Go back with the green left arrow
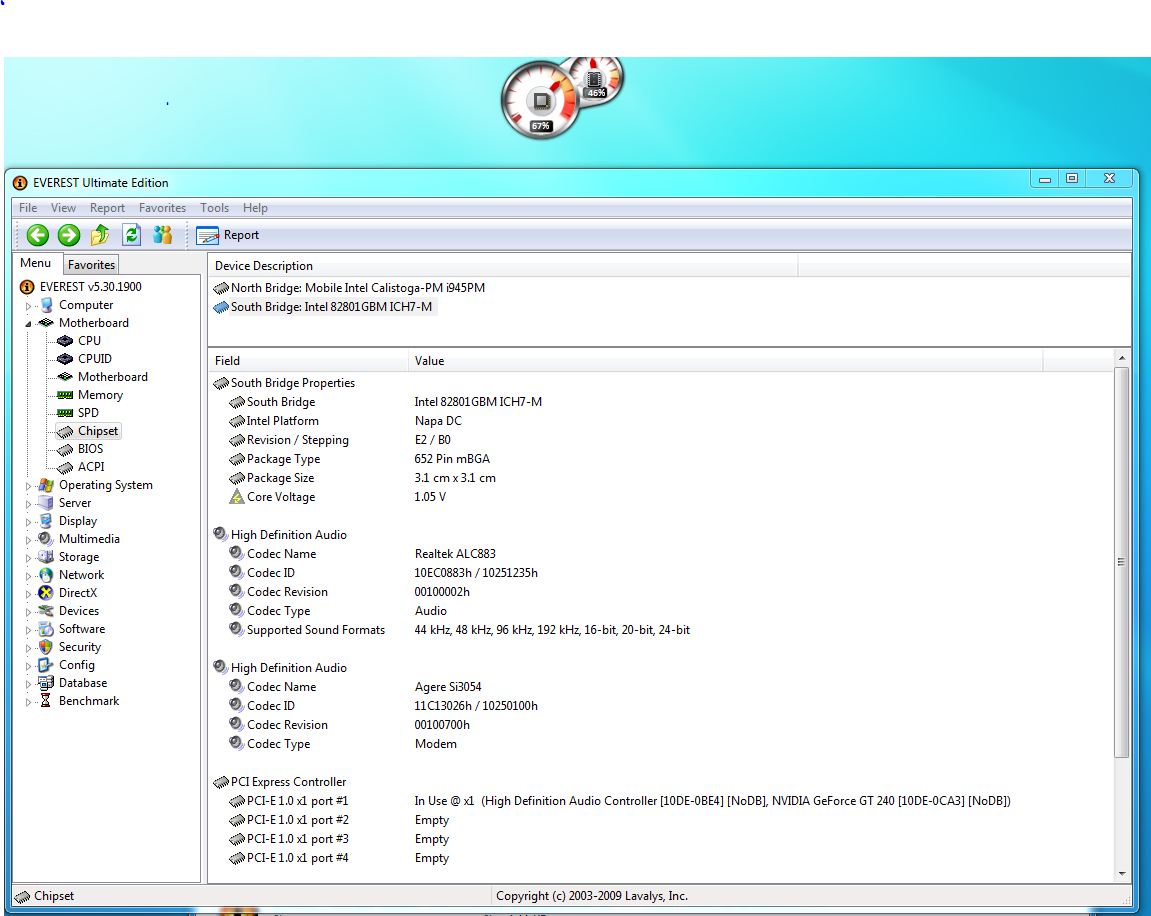 [x=37, y=235]
